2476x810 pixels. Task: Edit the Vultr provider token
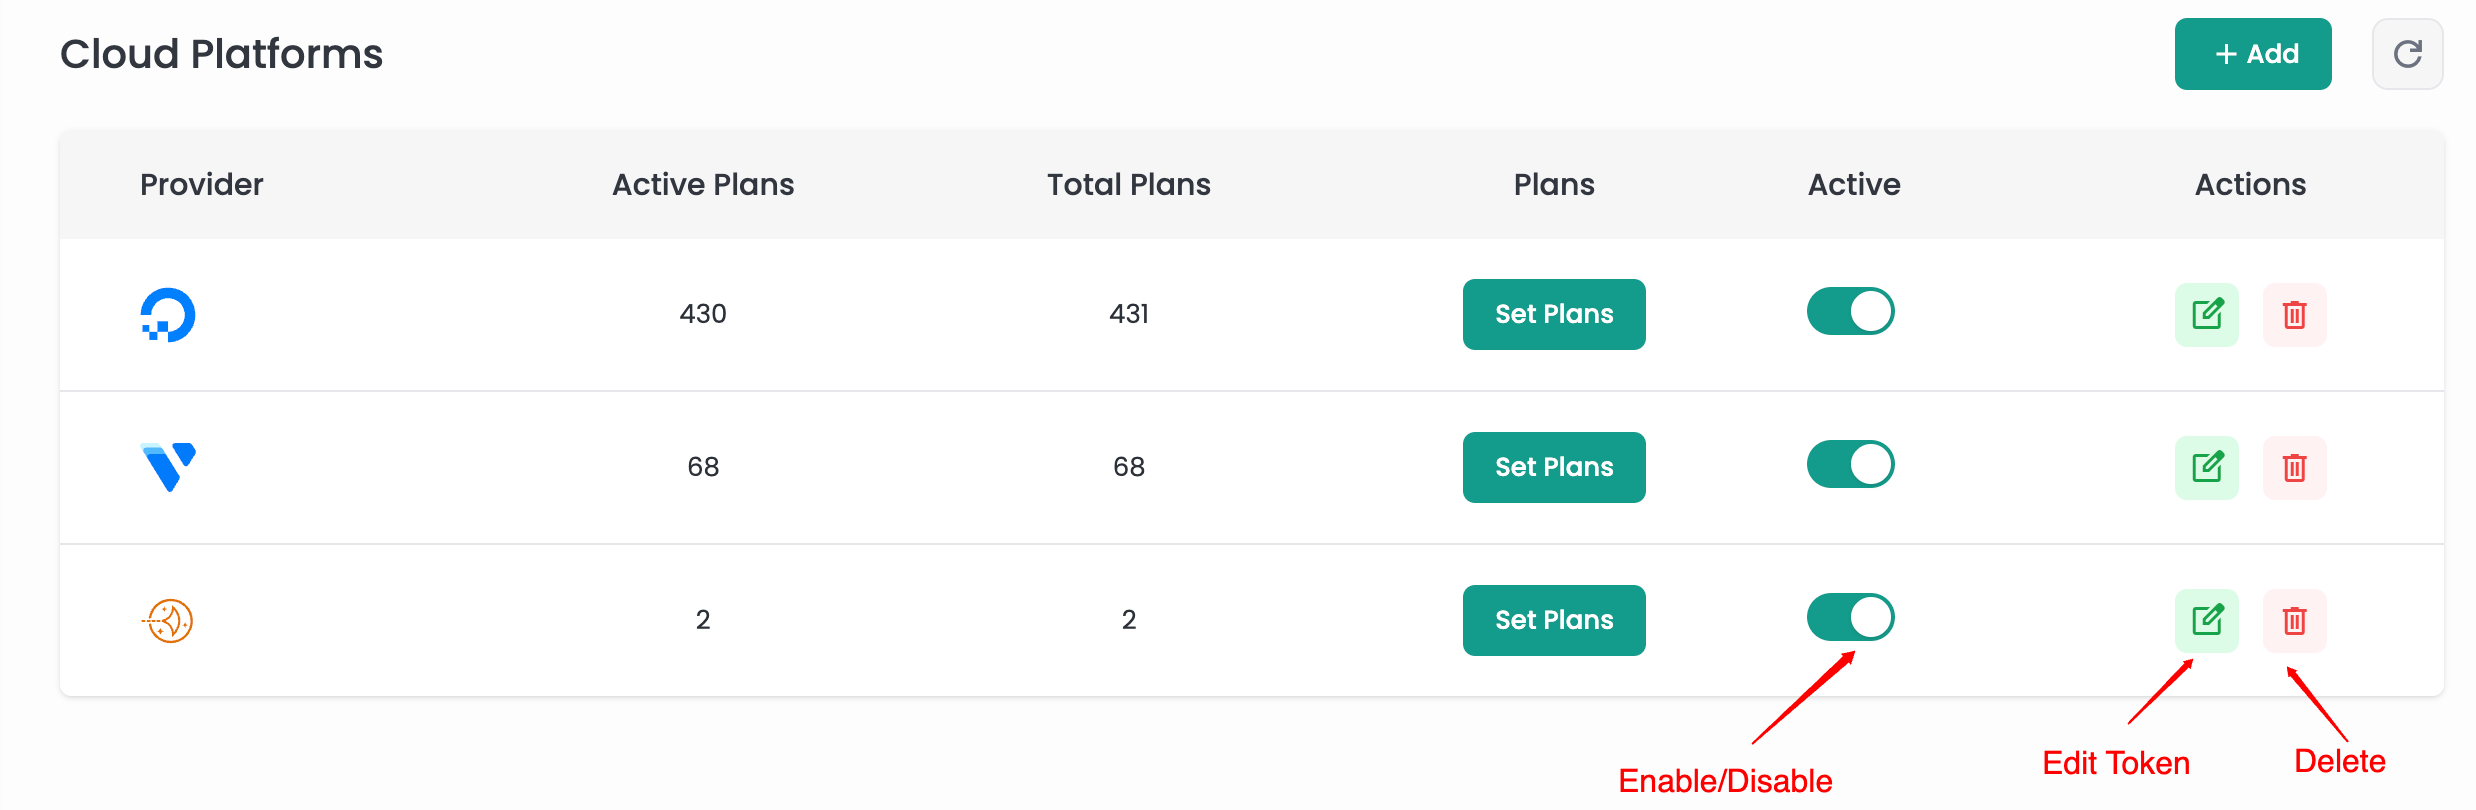(2207, 468)
